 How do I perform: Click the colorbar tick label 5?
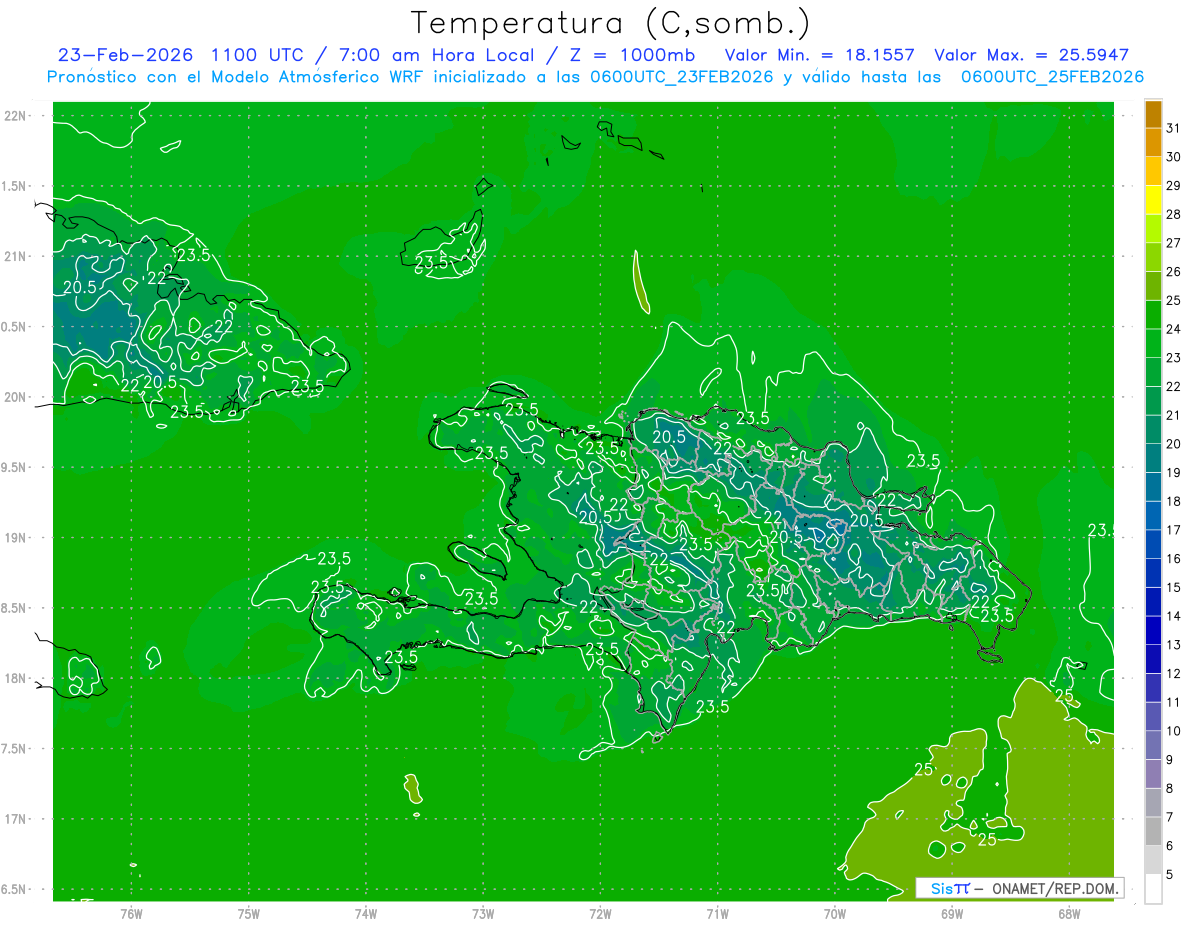pos(1170,875)
